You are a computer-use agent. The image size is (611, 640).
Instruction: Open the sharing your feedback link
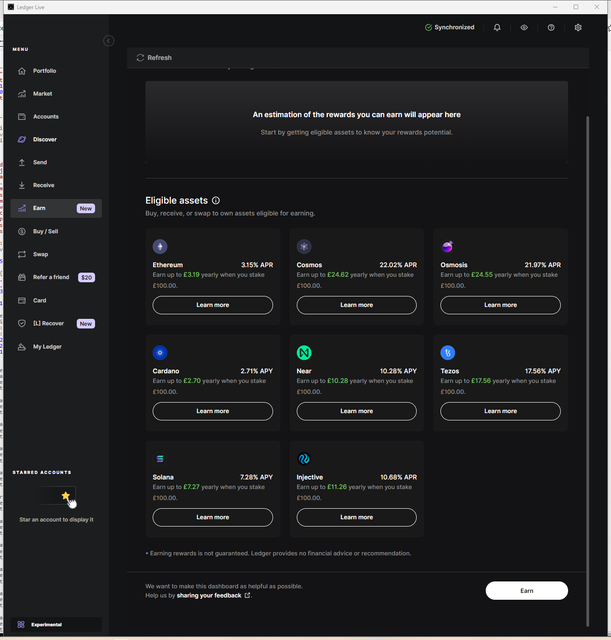pos(213,596)
